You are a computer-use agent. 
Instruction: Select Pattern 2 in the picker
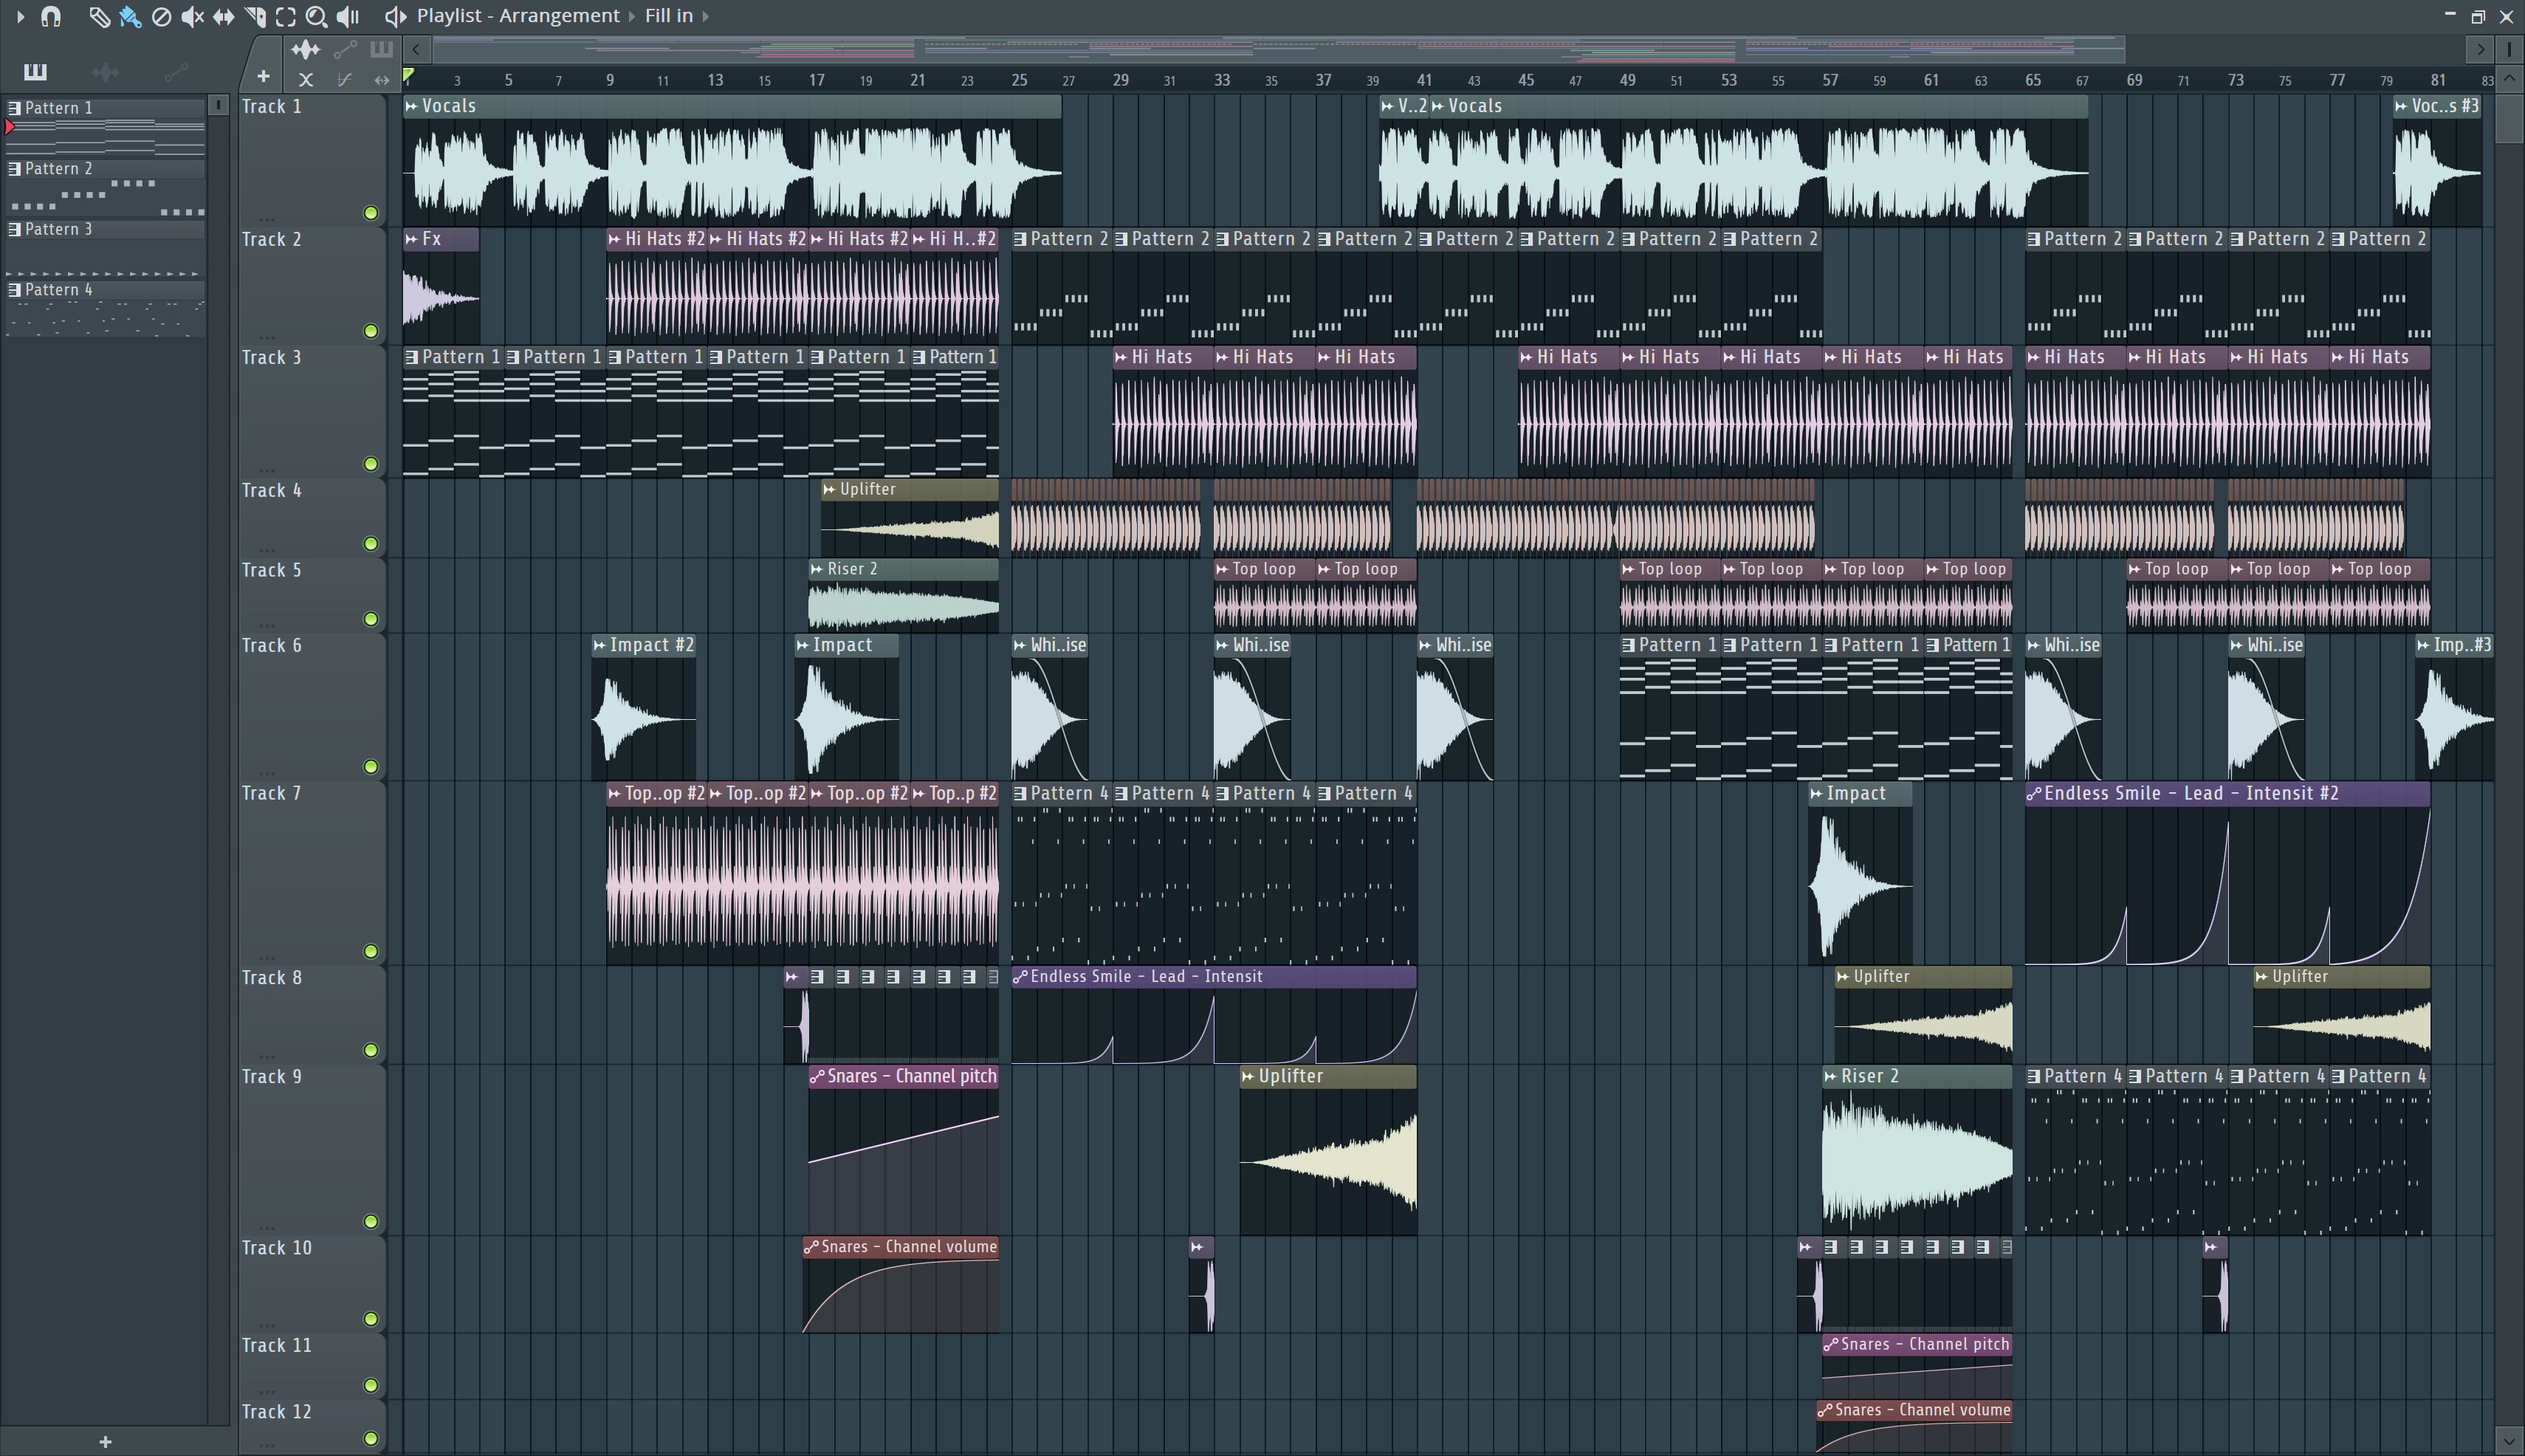tap(105, 188)
